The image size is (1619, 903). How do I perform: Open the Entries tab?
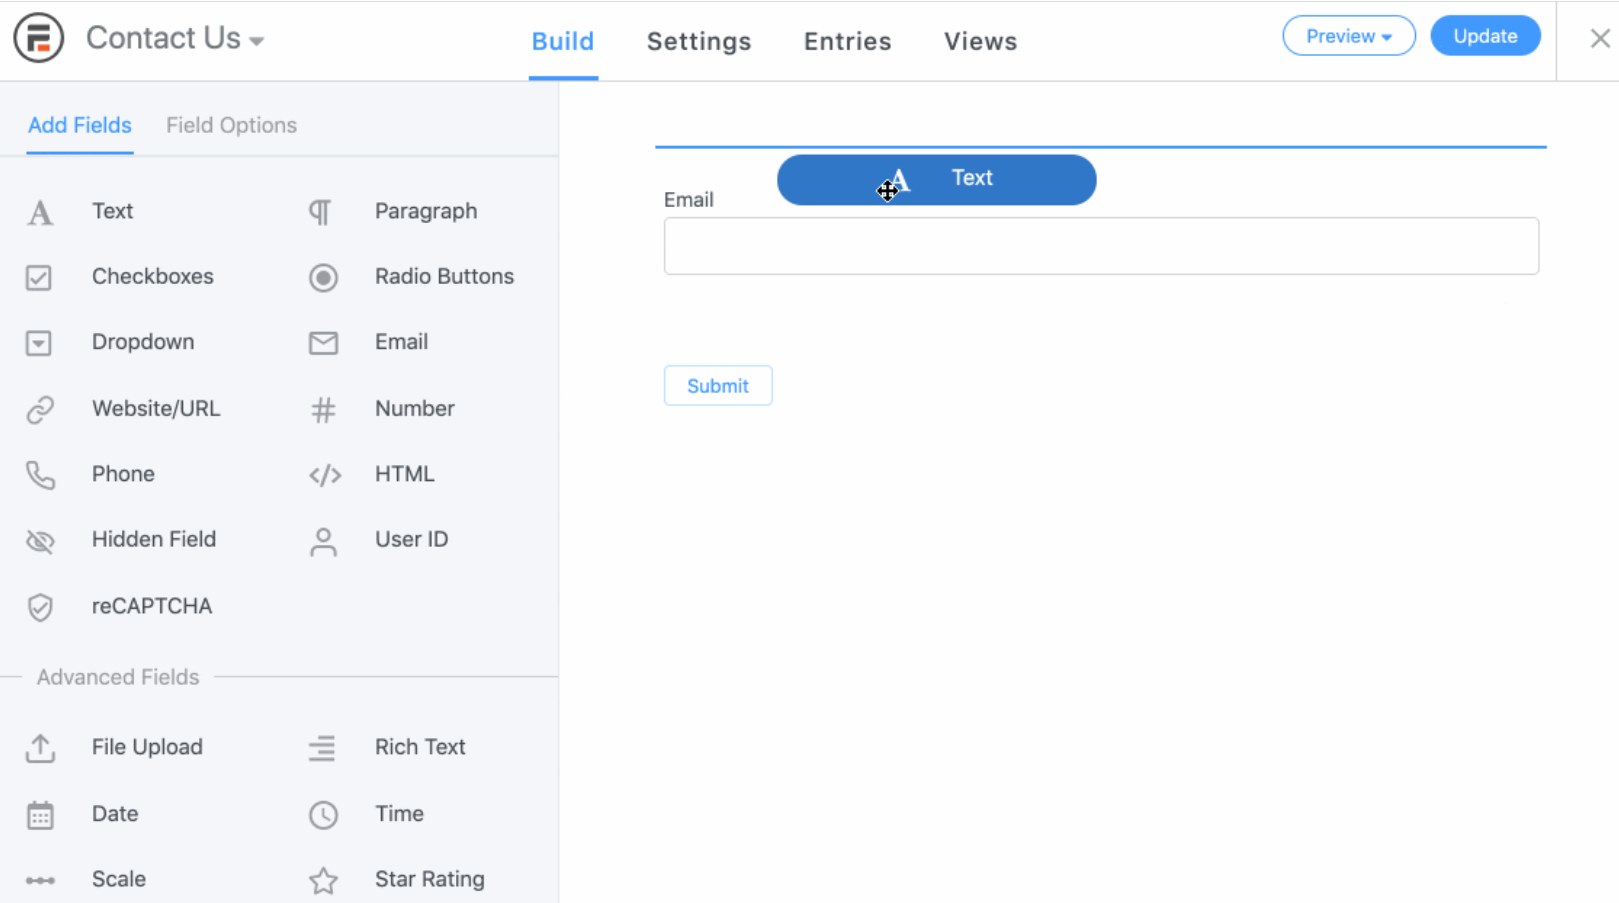coord(847,41)
